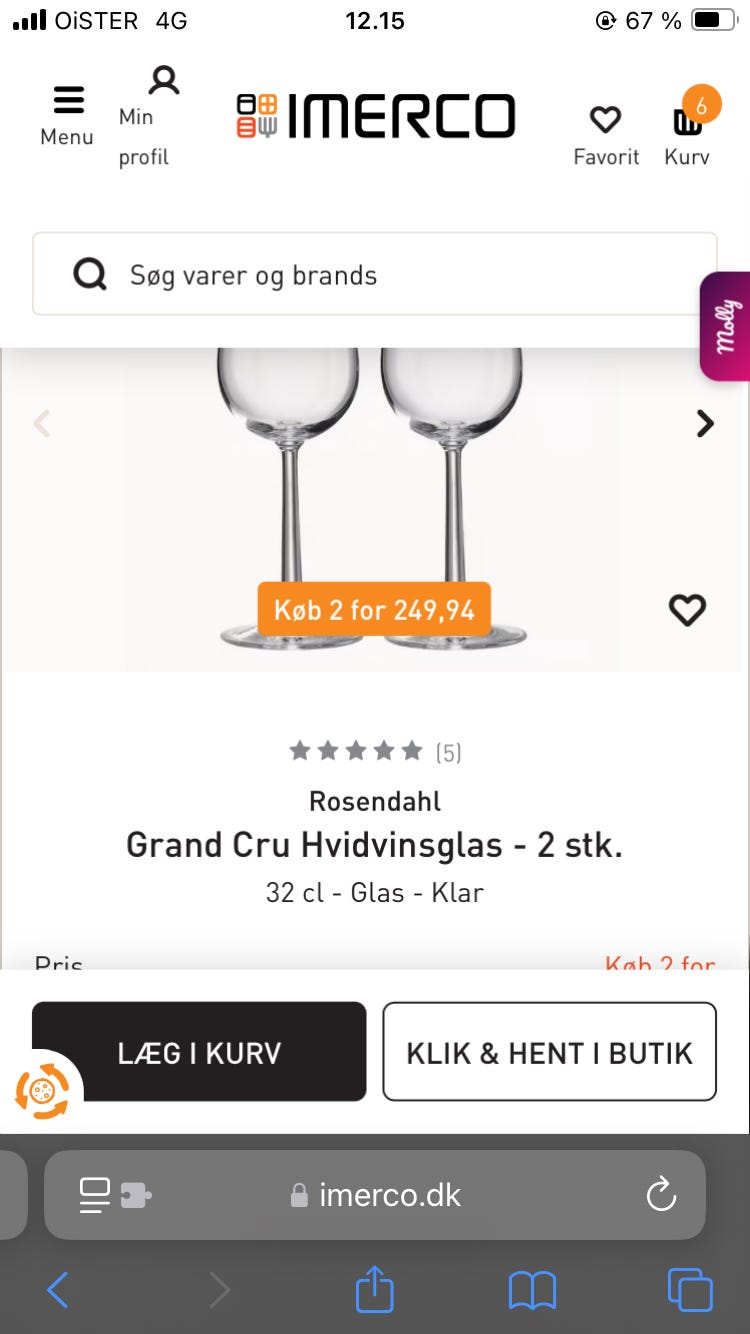Open Safari tabs overview icon
This screenshot has width=750, height=1334.
pos(690,1289)
